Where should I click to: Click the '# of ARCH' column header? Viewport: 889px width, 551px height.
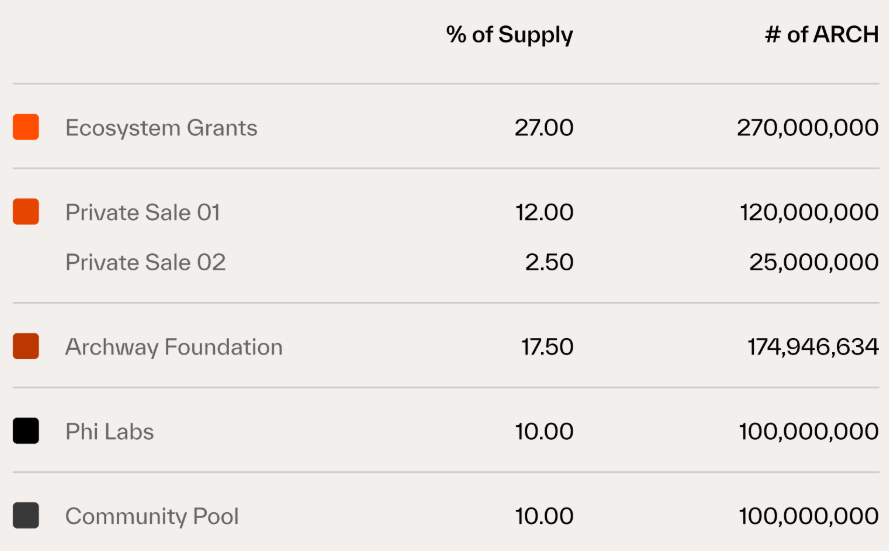click(821, 35)
